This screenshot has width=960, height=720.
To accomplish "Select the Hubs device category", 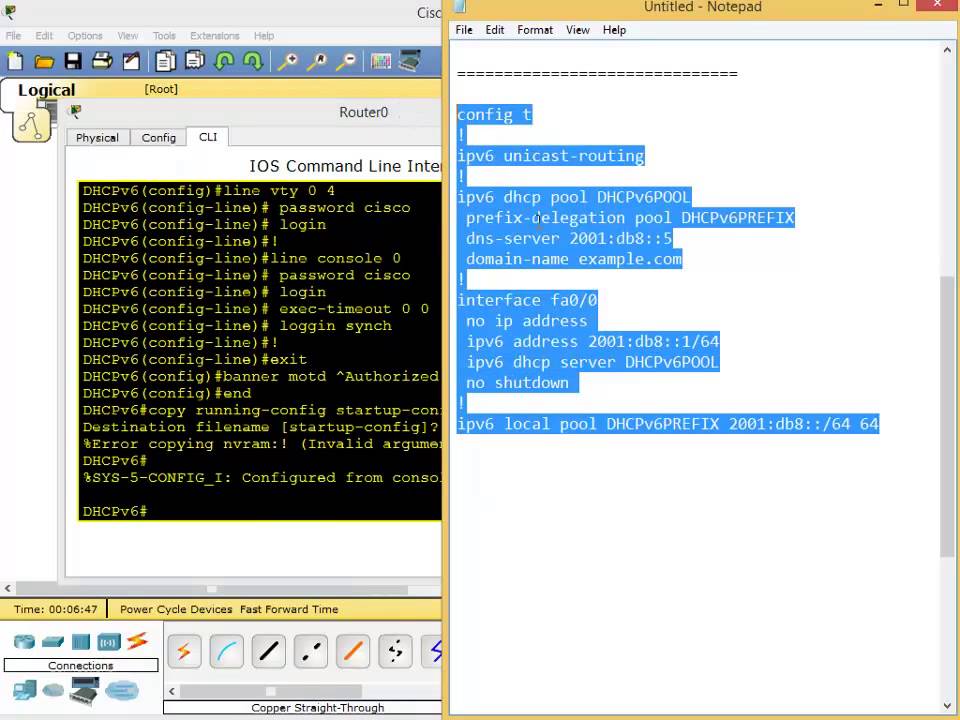I will [x=81, y=642].
